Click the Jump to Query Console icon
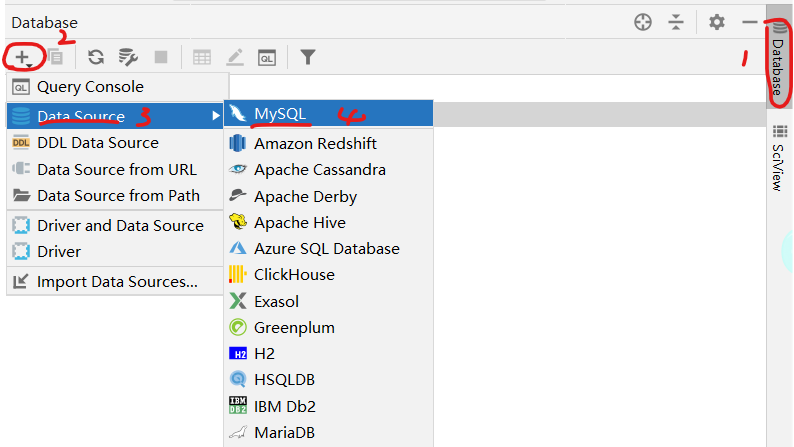 coord(267,58)
